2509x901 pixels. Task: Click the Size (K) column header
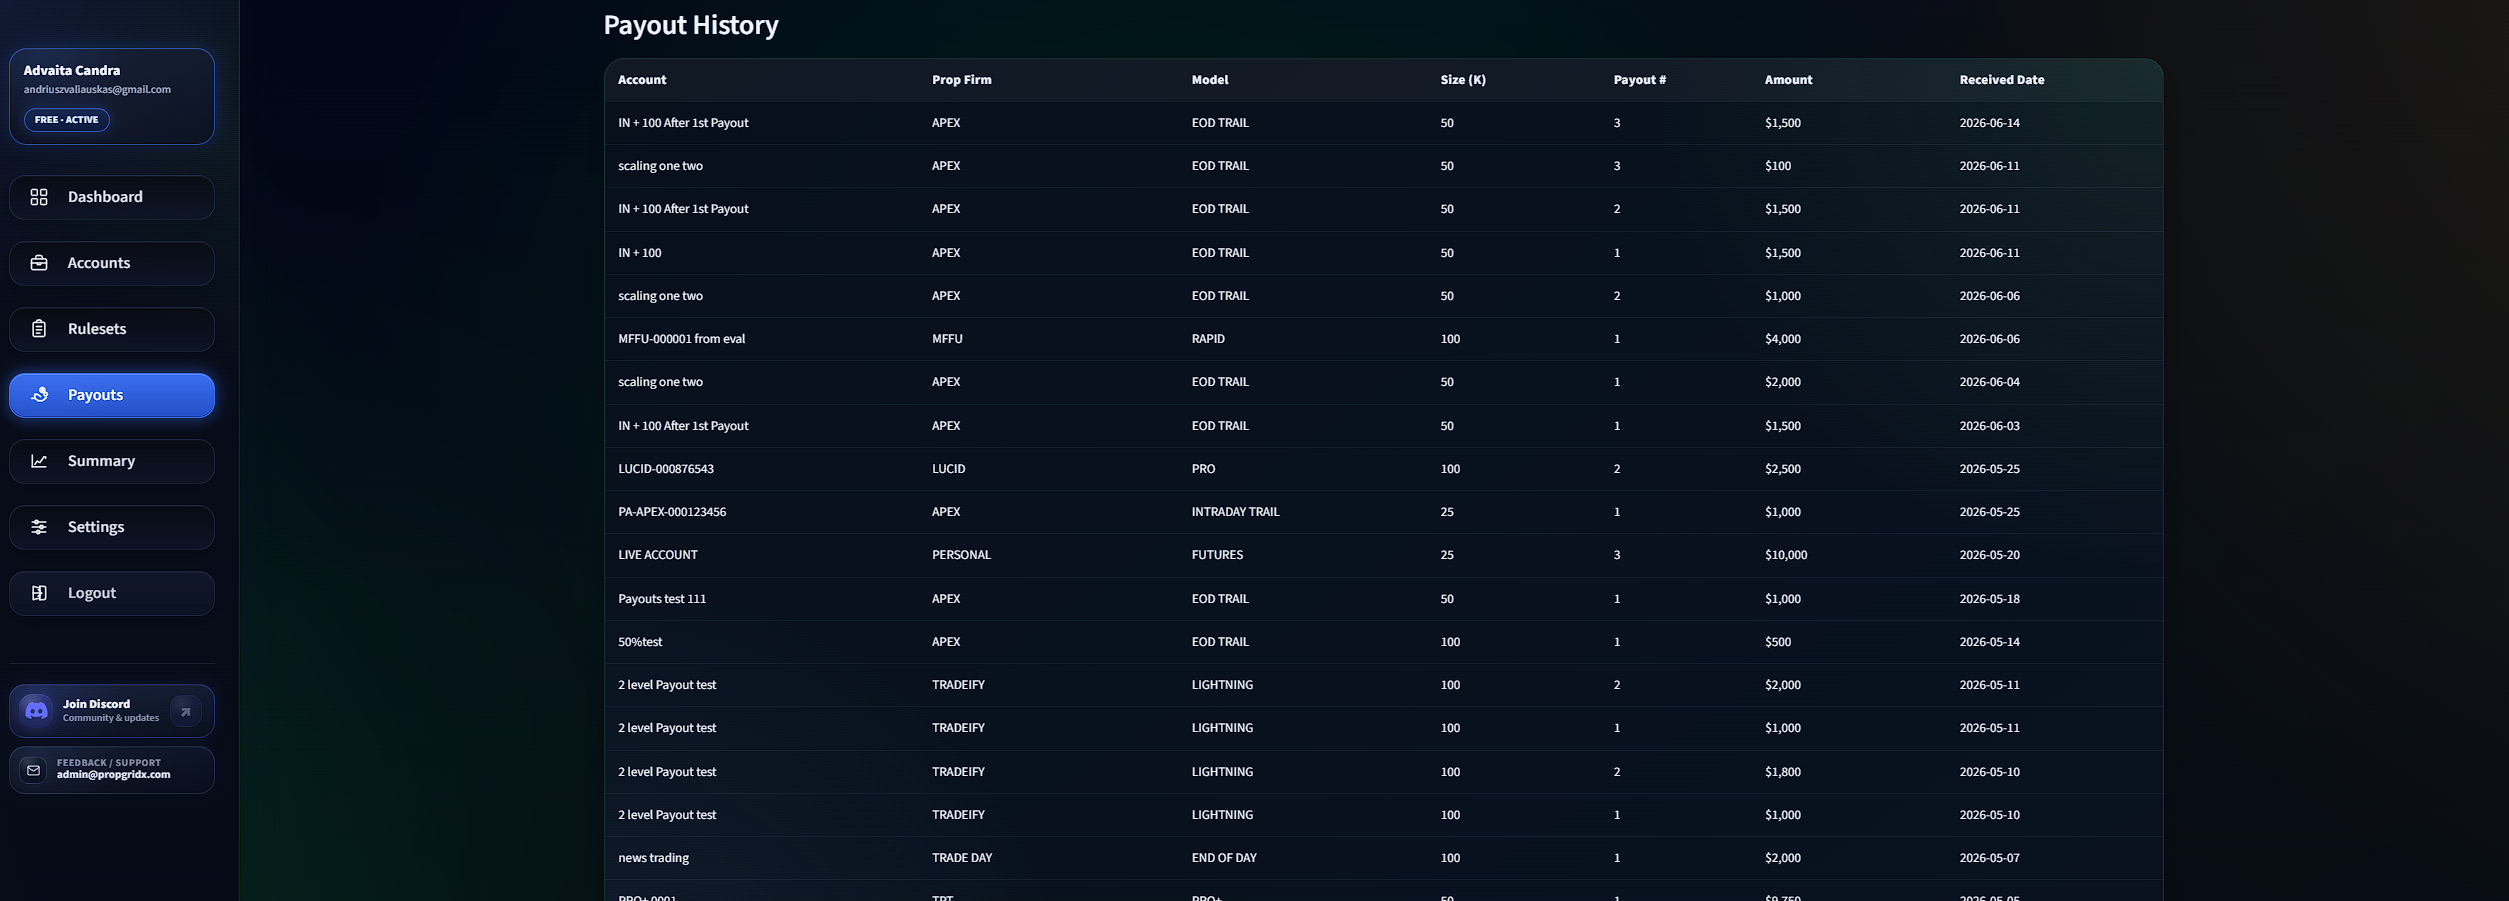pyautogui.click(x=1463, y=80)
